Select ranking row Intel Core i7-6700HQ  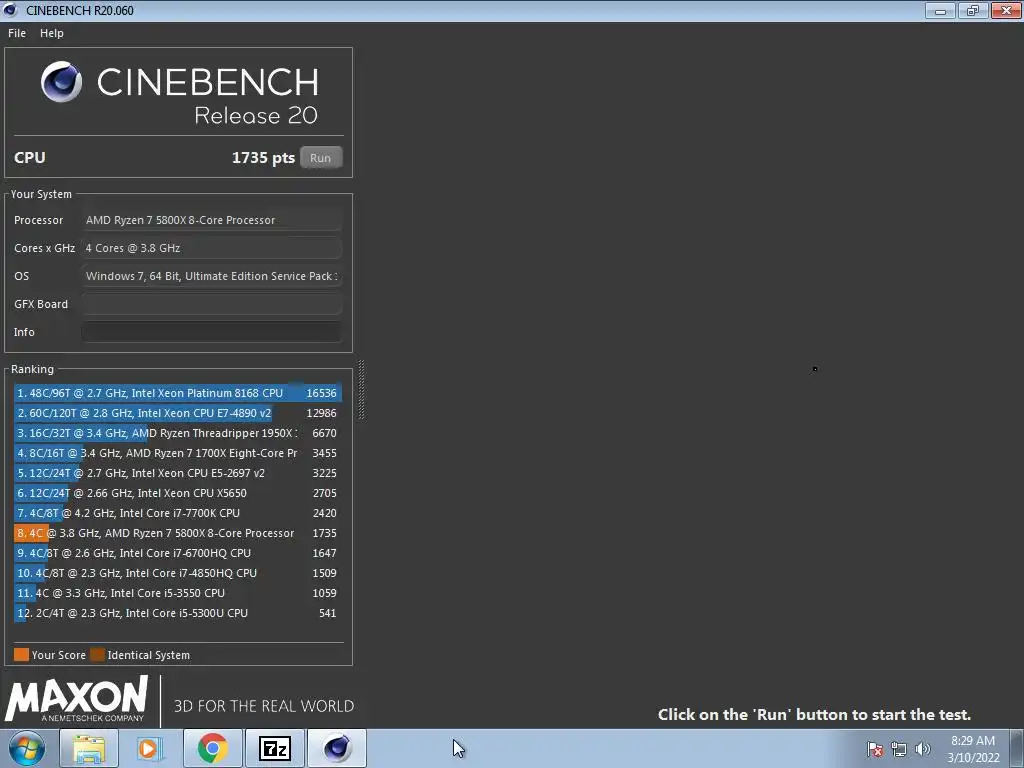coord(178,553)
